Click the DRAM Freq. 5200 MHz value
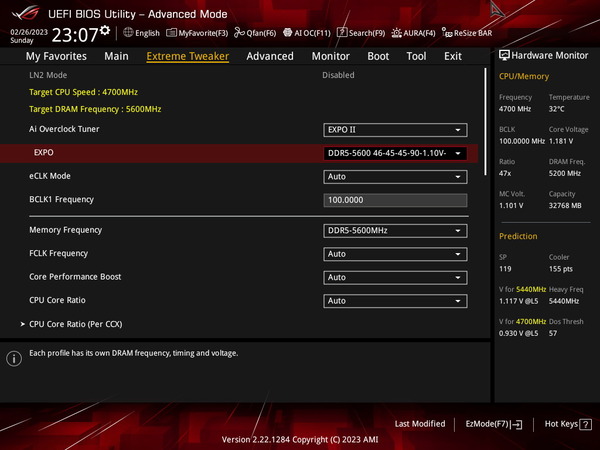 click(565, 173)
